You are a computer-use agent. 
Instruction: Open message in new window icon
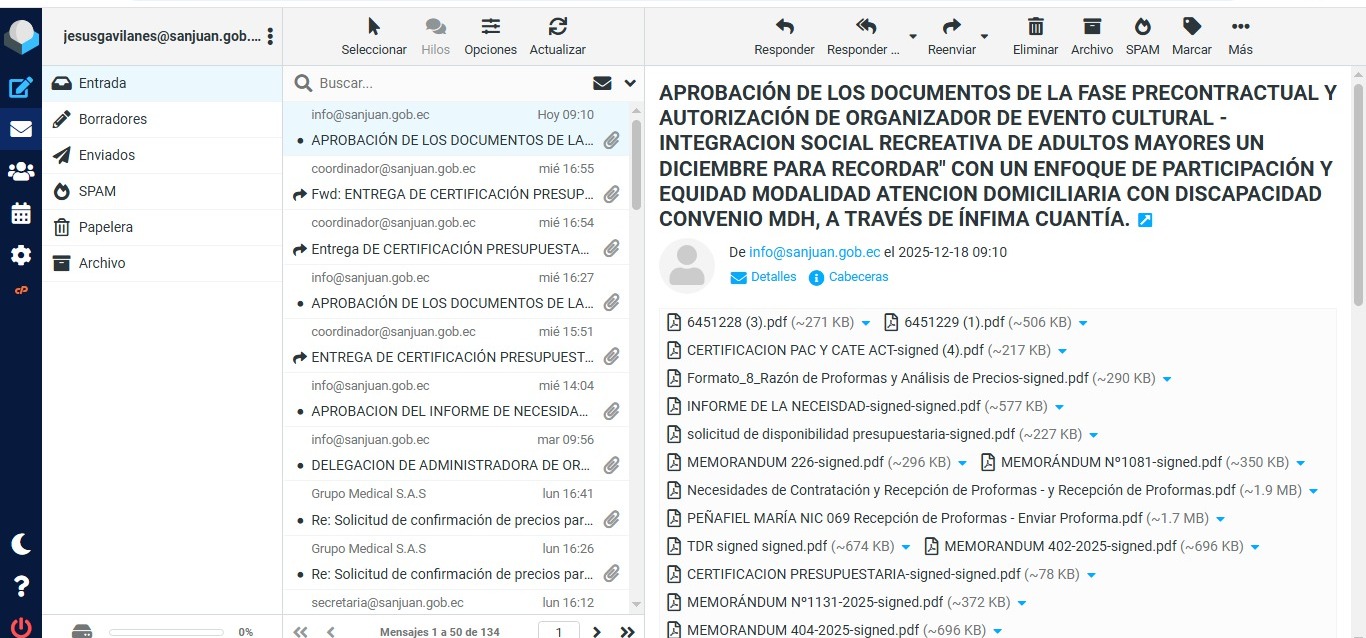pos(1146,220)
